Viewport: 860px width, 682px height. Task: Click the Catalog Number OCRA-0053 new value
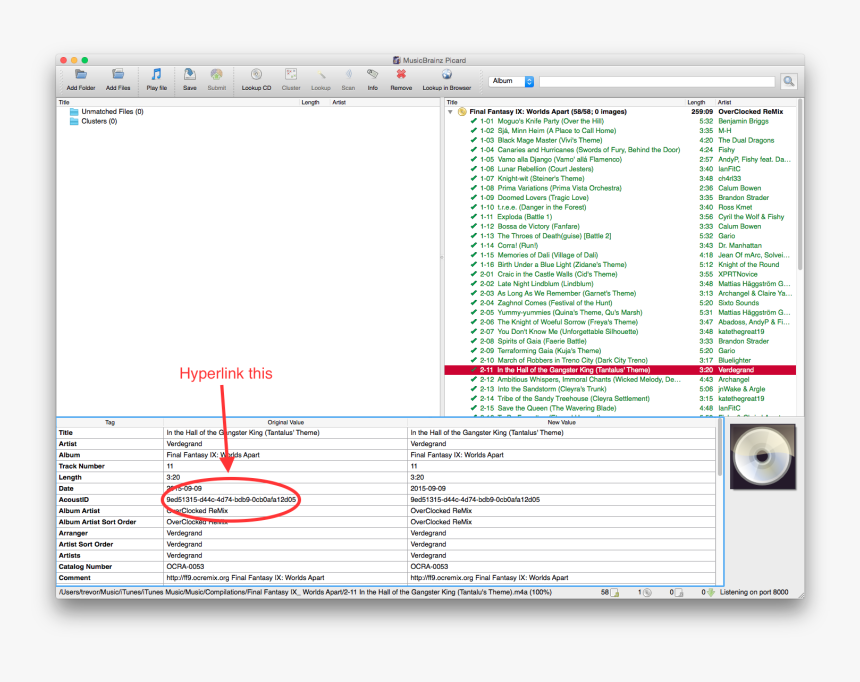[x=562, y=567]
